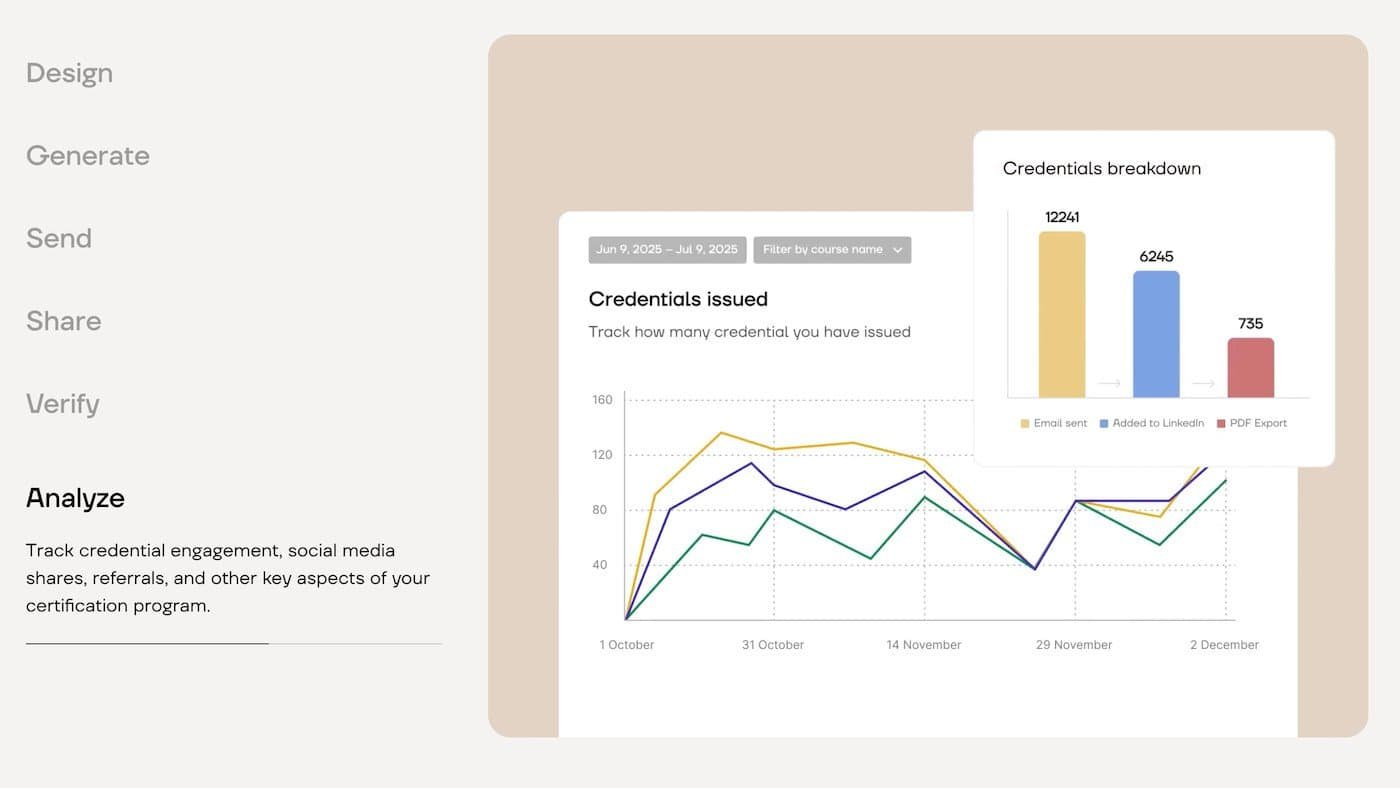Select the Design section in the sidebar
The width and height of the screenshot is (1400, 788).
[69, 72]
